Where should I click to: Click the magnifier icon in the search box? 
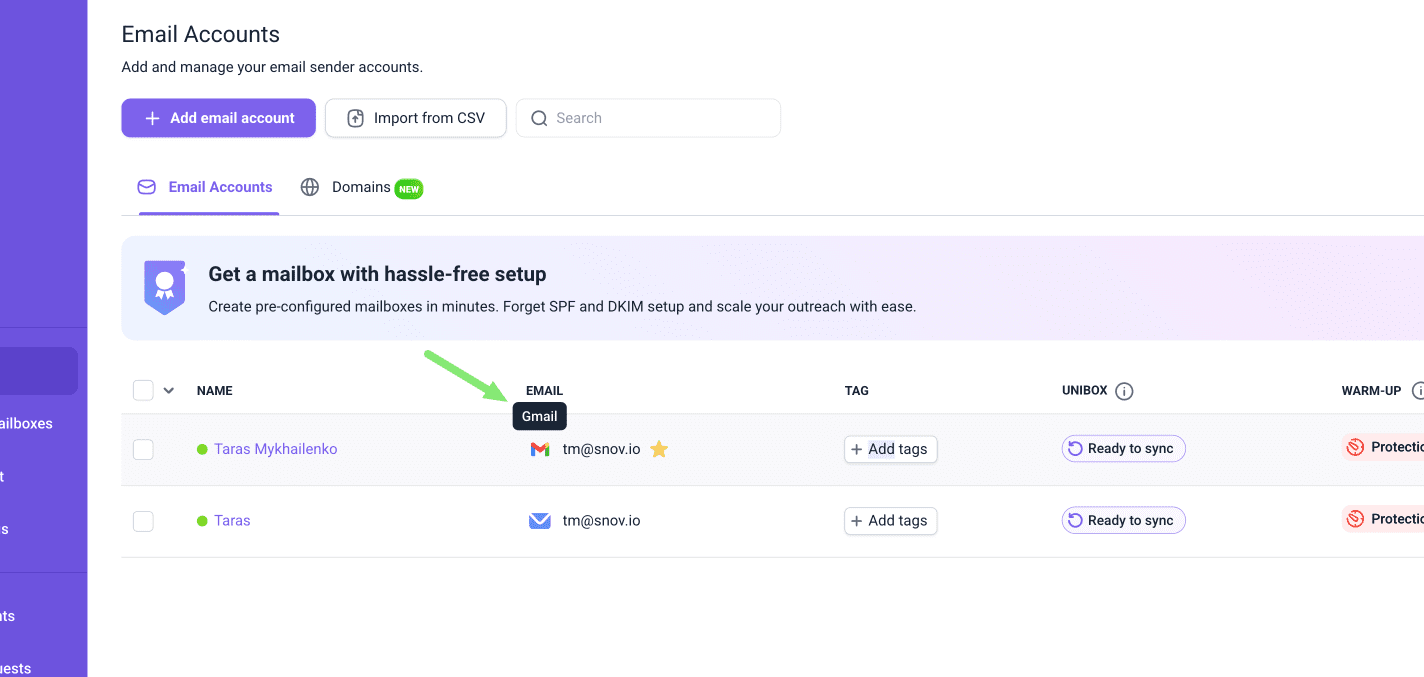coord(539,118)
